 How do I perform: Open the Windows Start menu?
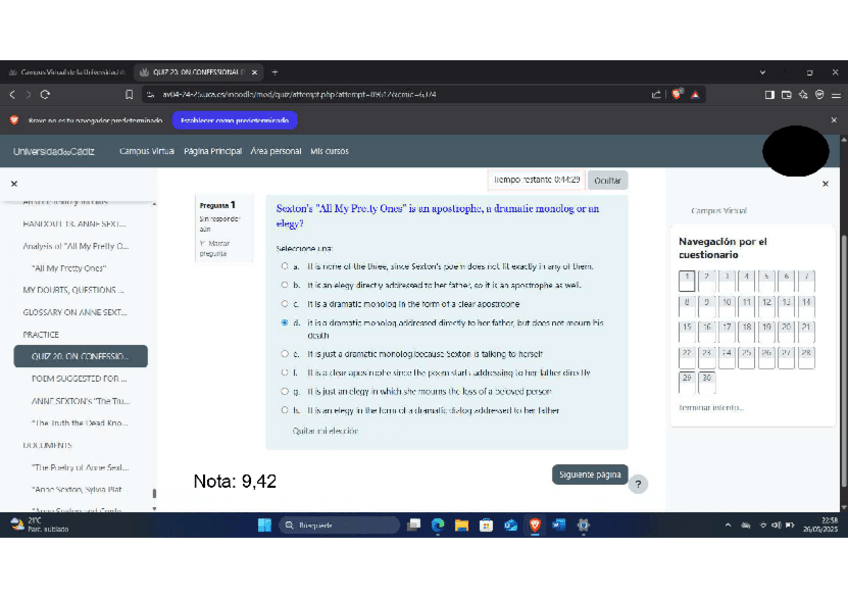point(265,524)
